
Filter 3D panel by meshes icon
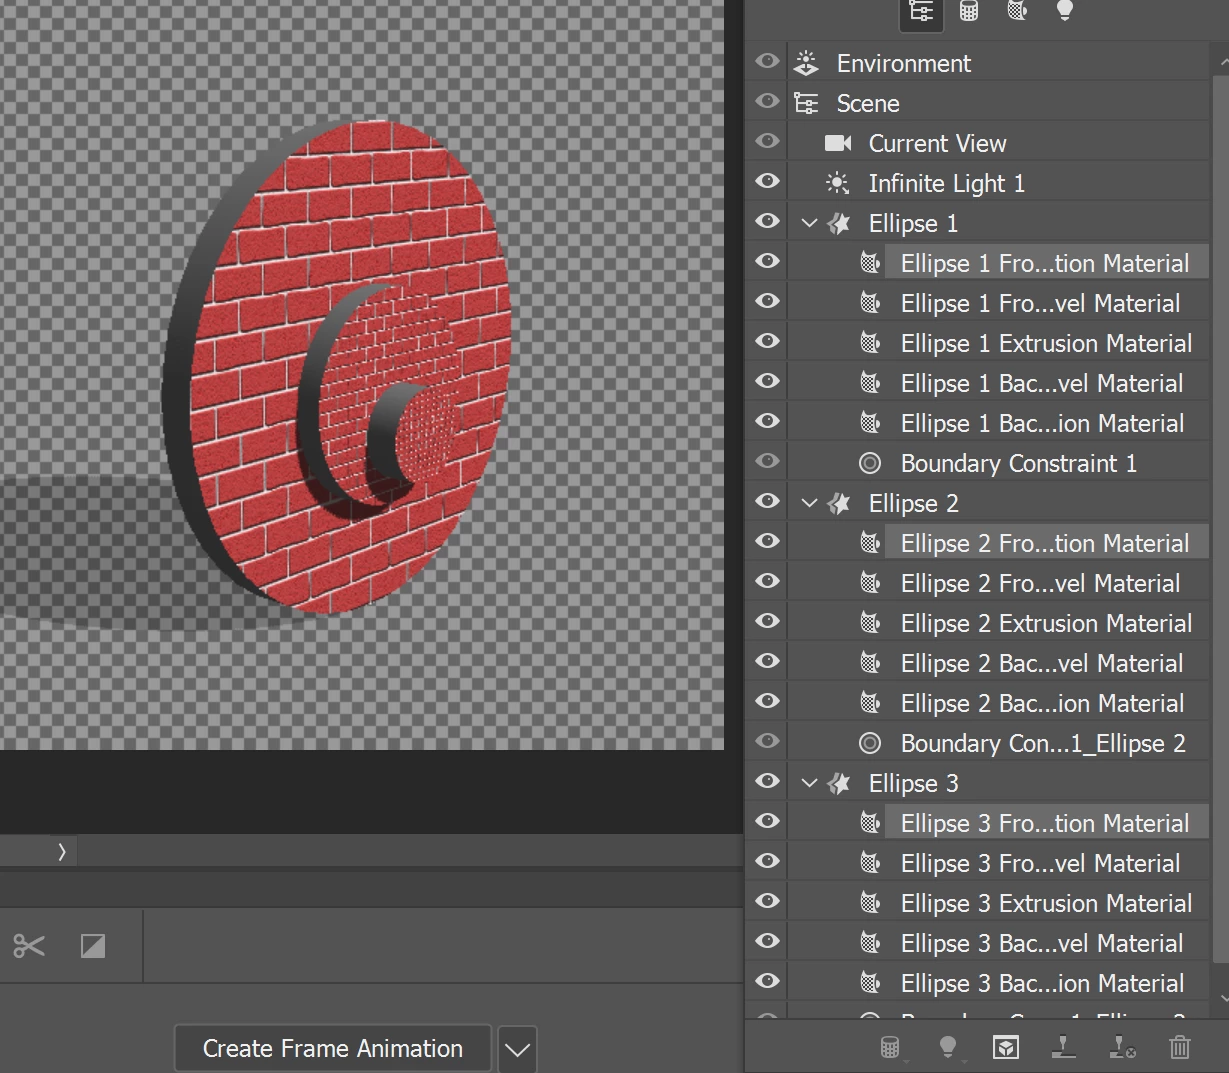[968, 11]
